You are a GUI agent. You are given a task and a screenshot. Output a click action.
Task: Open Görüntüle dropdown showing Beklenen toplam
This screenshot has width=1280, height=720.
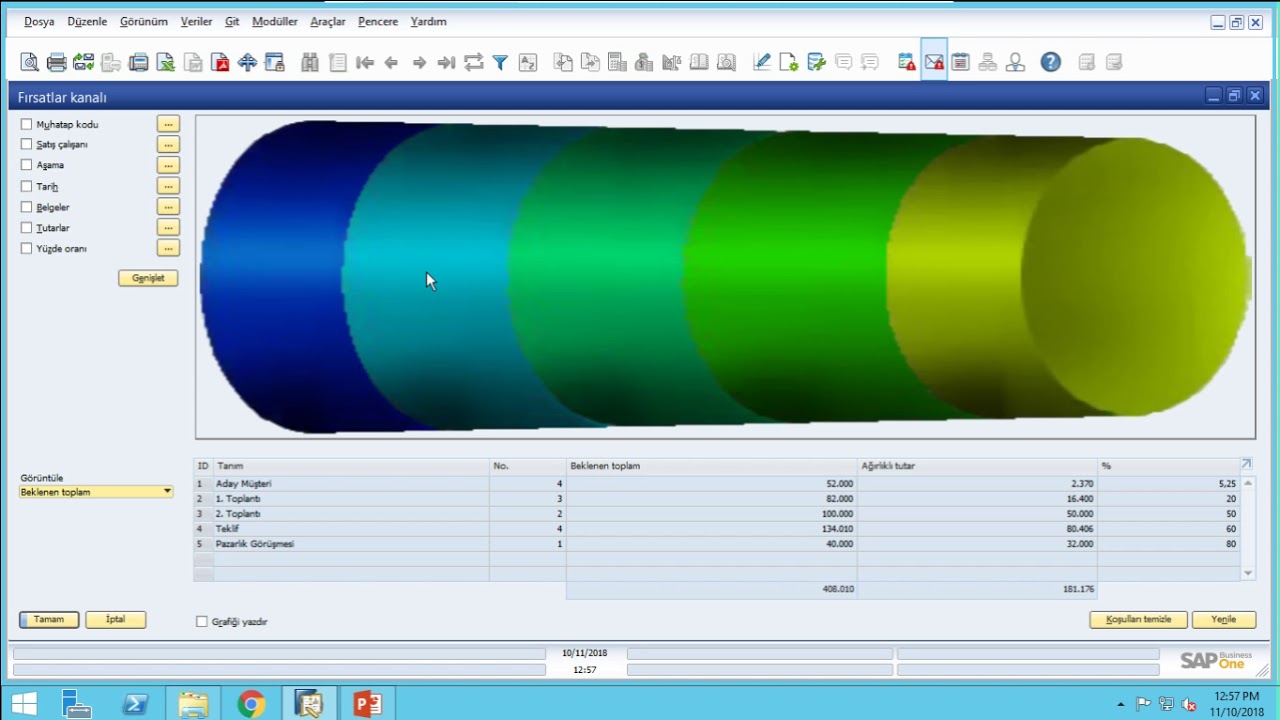[96, 492]
